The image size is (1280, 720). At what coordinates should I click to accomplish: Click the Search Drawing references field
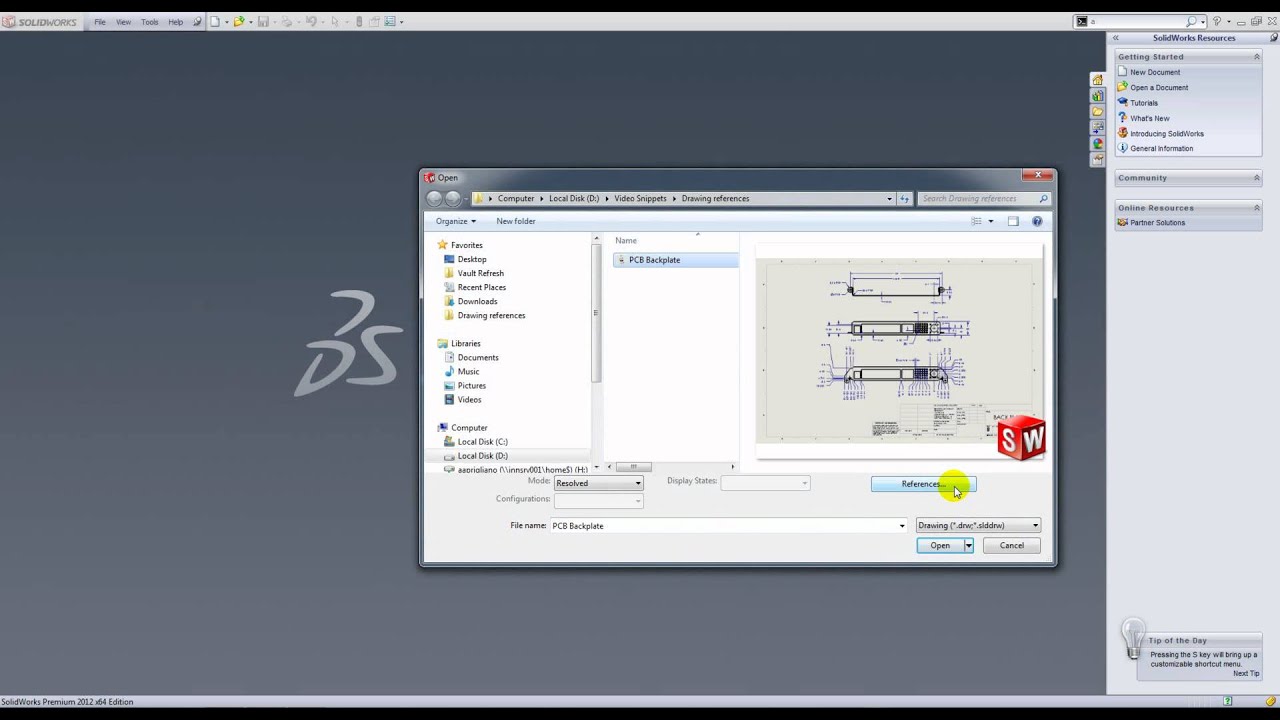click(984, 198)
